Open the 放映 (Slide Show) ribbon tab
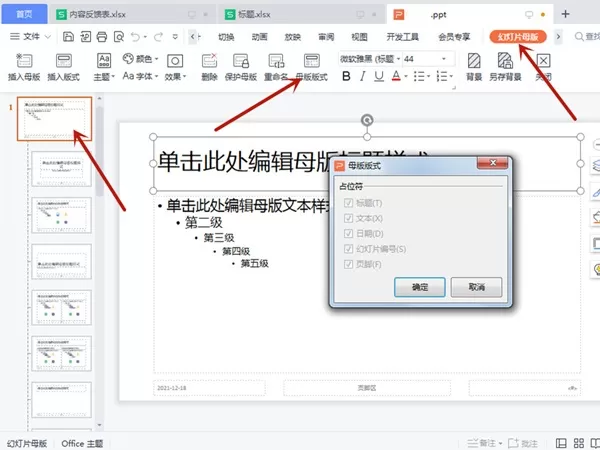Image resolution: width=600 pixels, height=450 pixels. 293,37
